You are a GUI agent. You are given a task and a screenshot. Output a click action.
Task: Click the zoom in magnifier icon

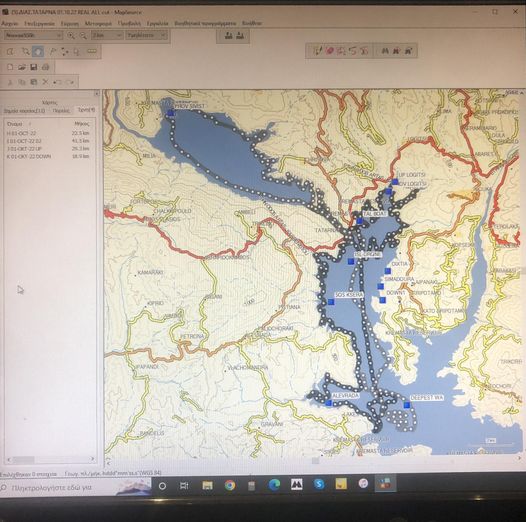pyautogui.click(x=71, y=35)
